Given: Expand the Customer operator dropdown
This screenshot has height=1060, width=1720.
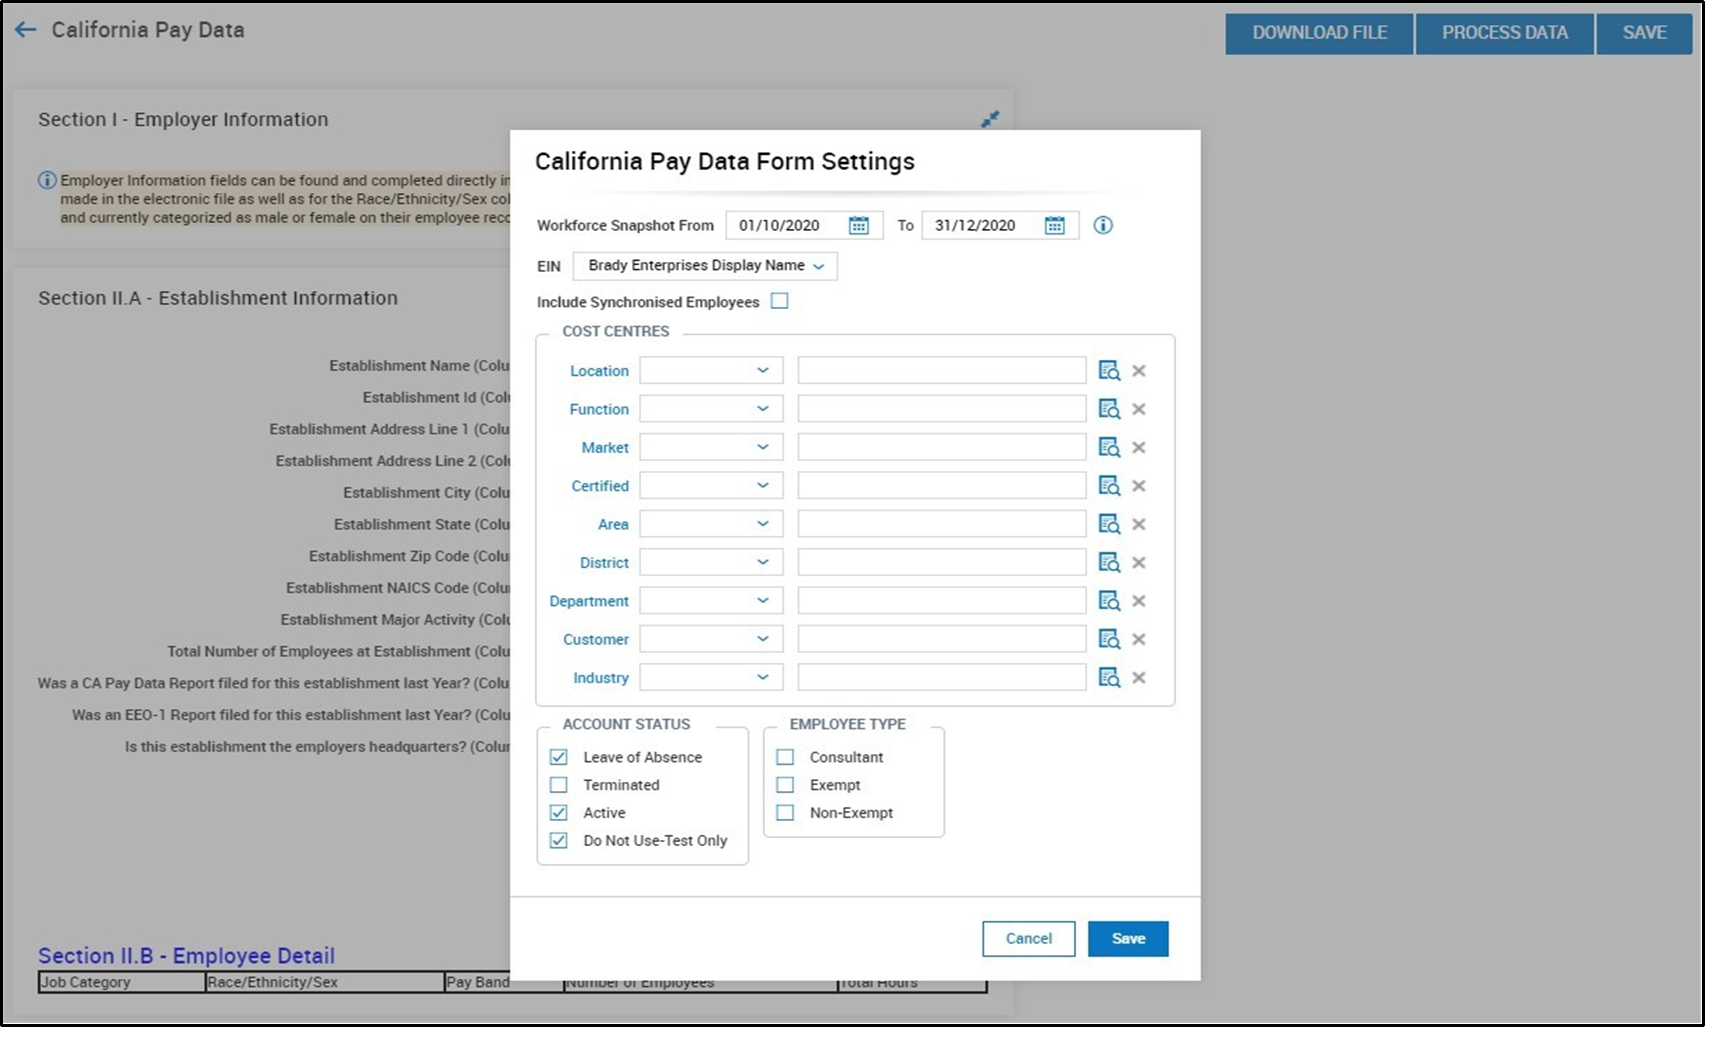Looking at the screenshot, I should (711, 639).
